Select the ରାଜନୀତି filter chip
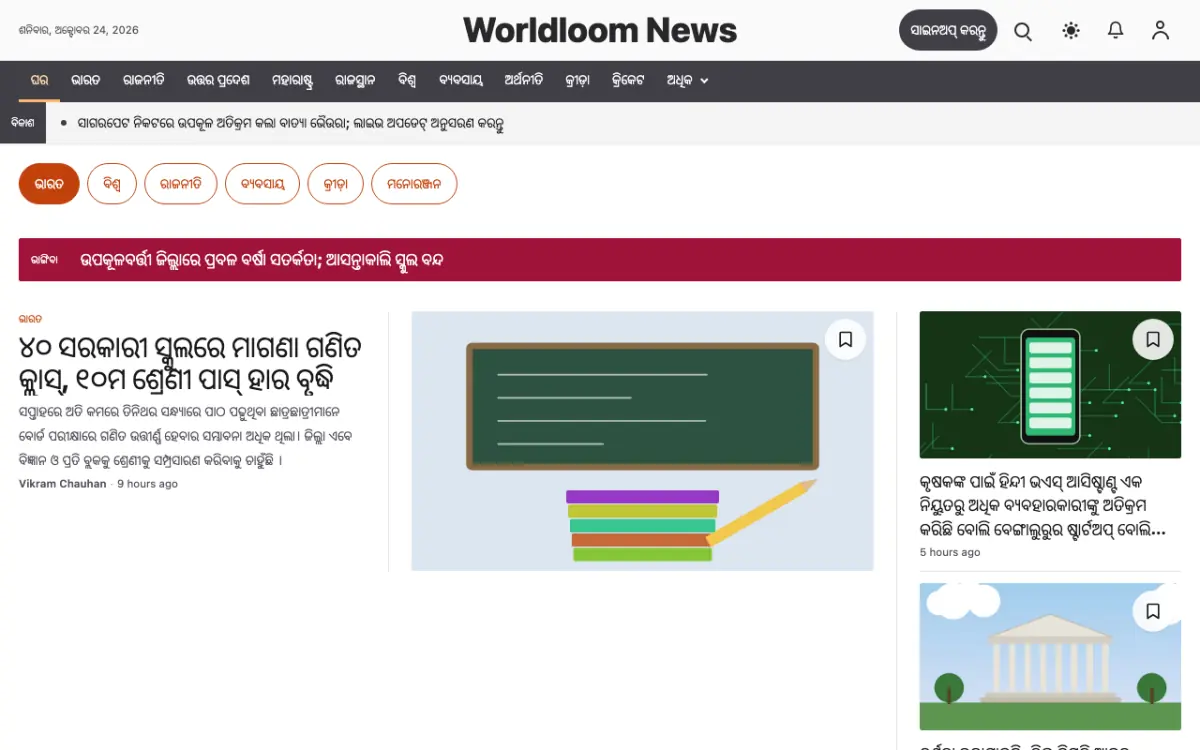 pyautogui.click(x=181, y=184)
